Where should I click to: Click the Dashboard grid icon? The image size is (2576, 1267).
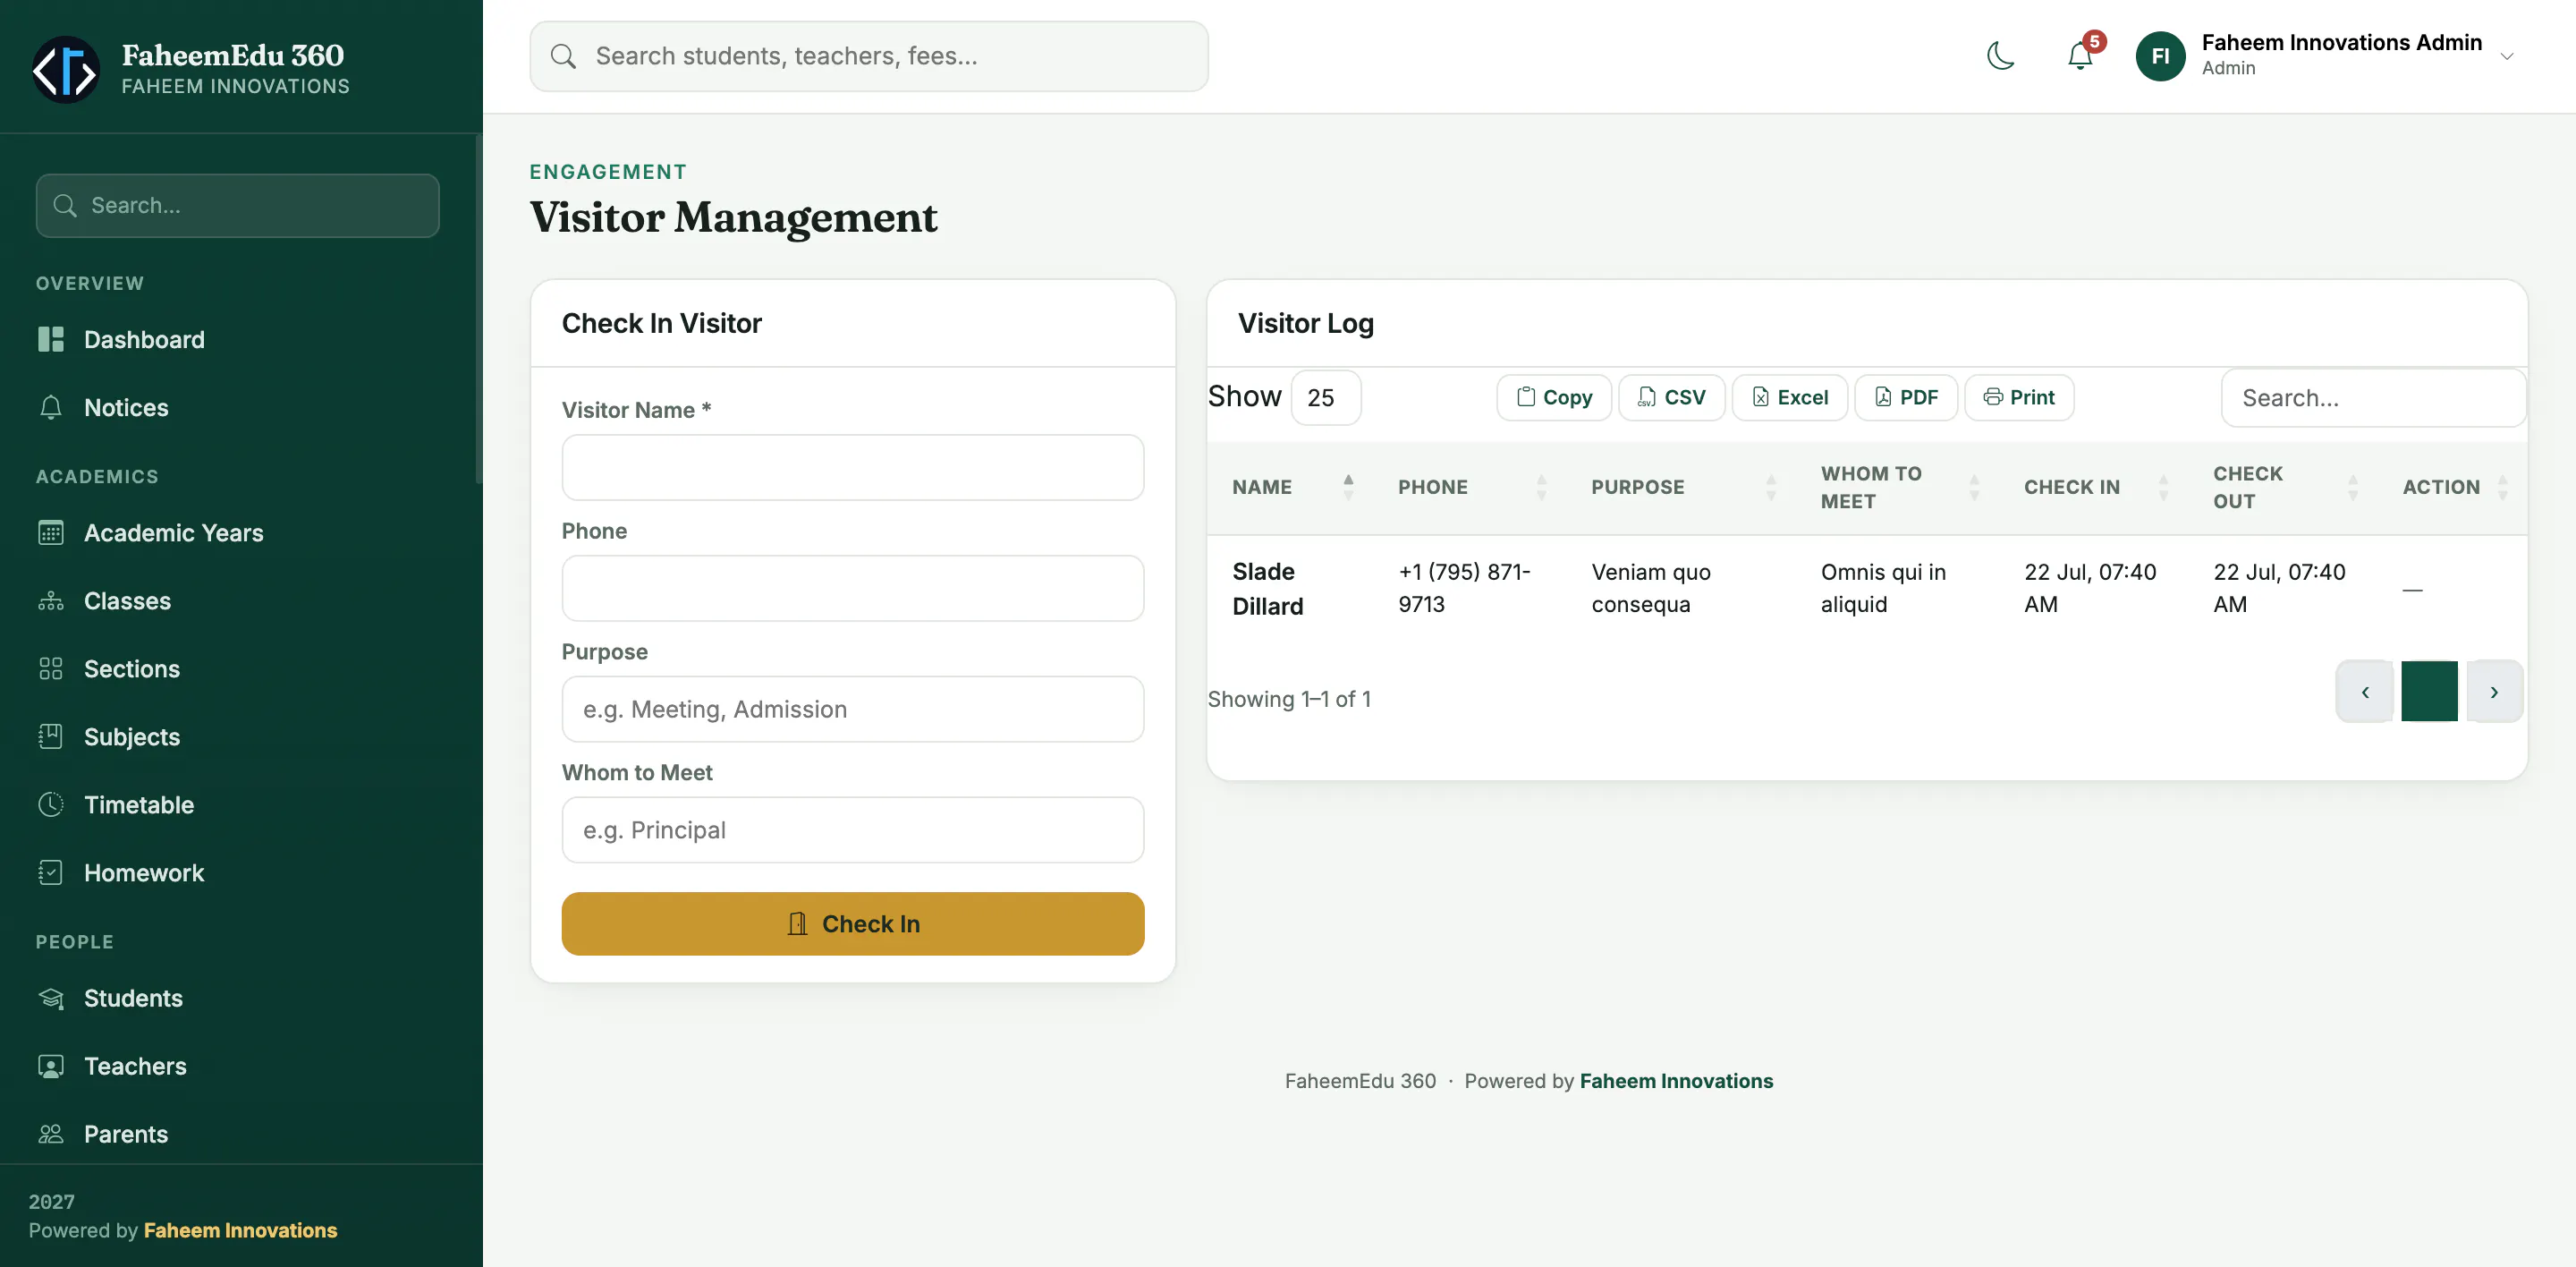point(50,339)
